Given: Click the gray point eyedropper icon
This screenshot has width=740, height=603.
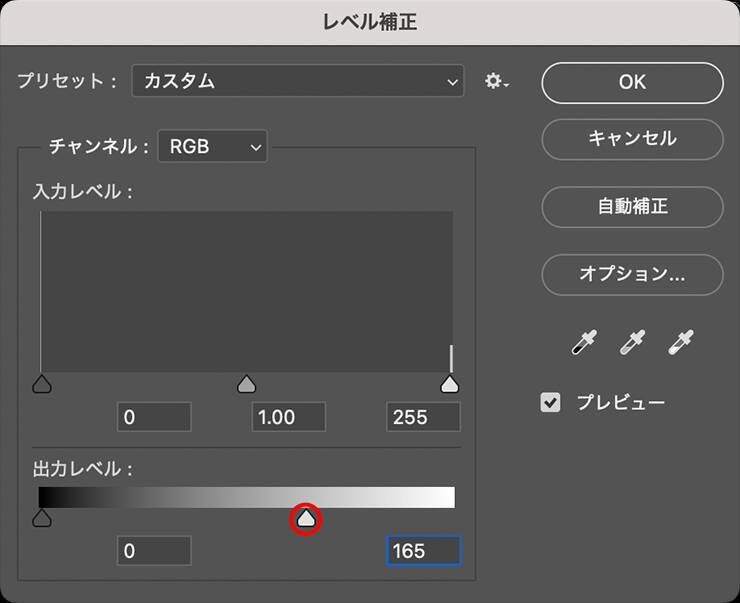Looking at the screenshot, I should [x=632, y=344].
